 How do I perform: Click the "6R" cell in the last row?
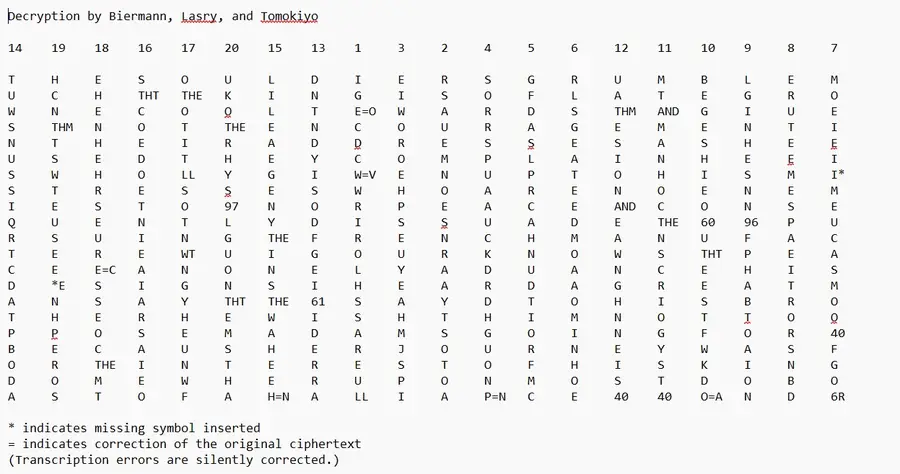pyautogui.click(x=837, y=397)
